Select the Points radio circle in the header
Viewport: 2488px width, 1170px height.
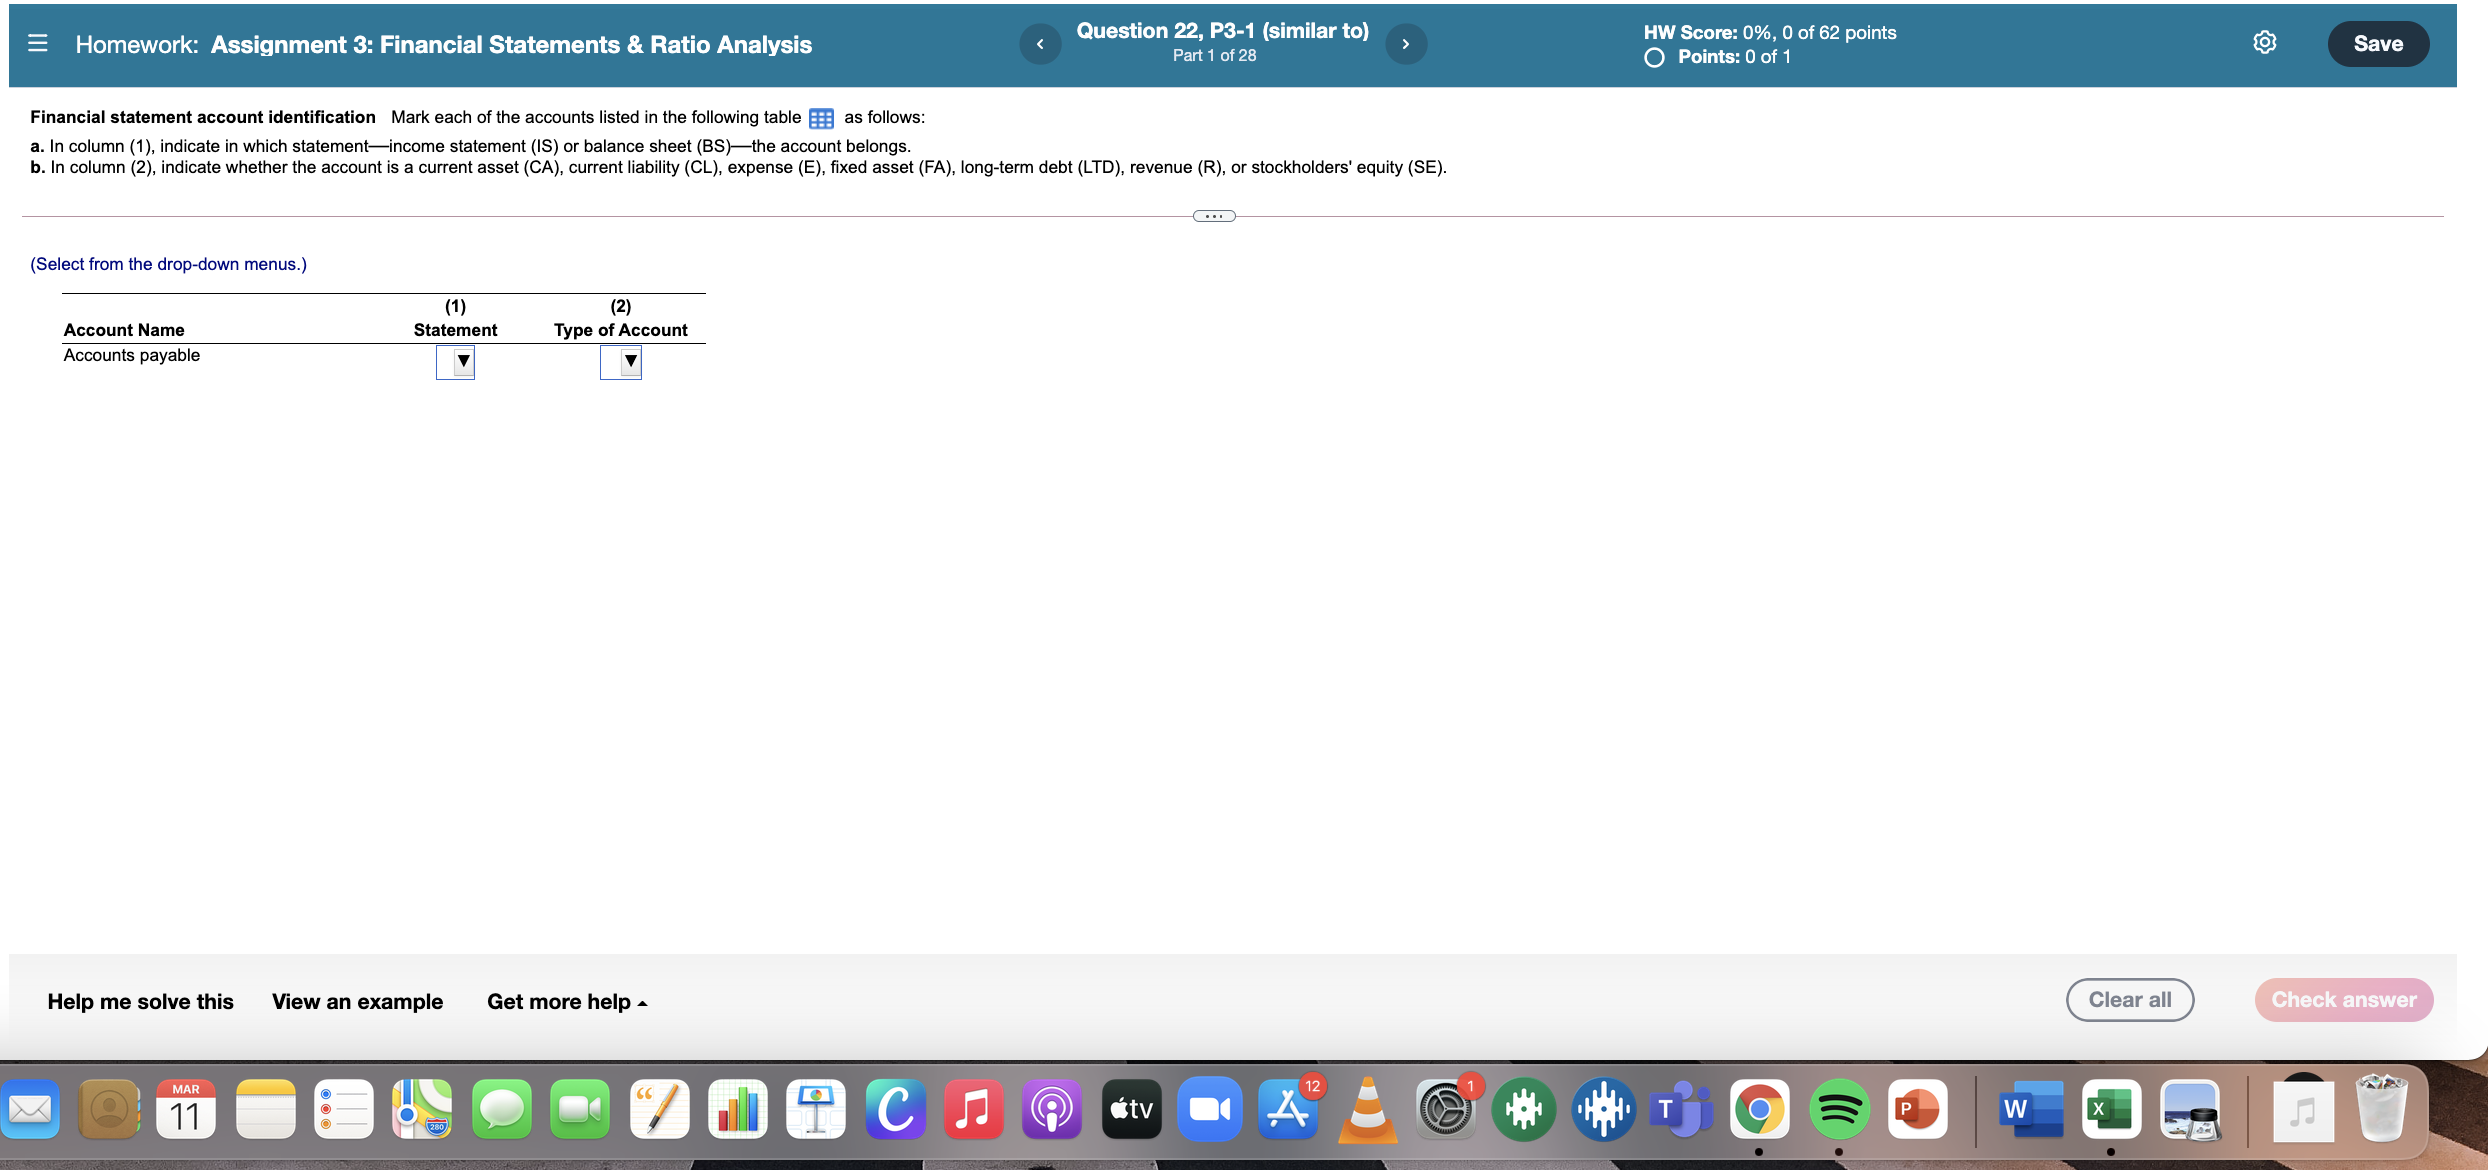(1655, 57)
